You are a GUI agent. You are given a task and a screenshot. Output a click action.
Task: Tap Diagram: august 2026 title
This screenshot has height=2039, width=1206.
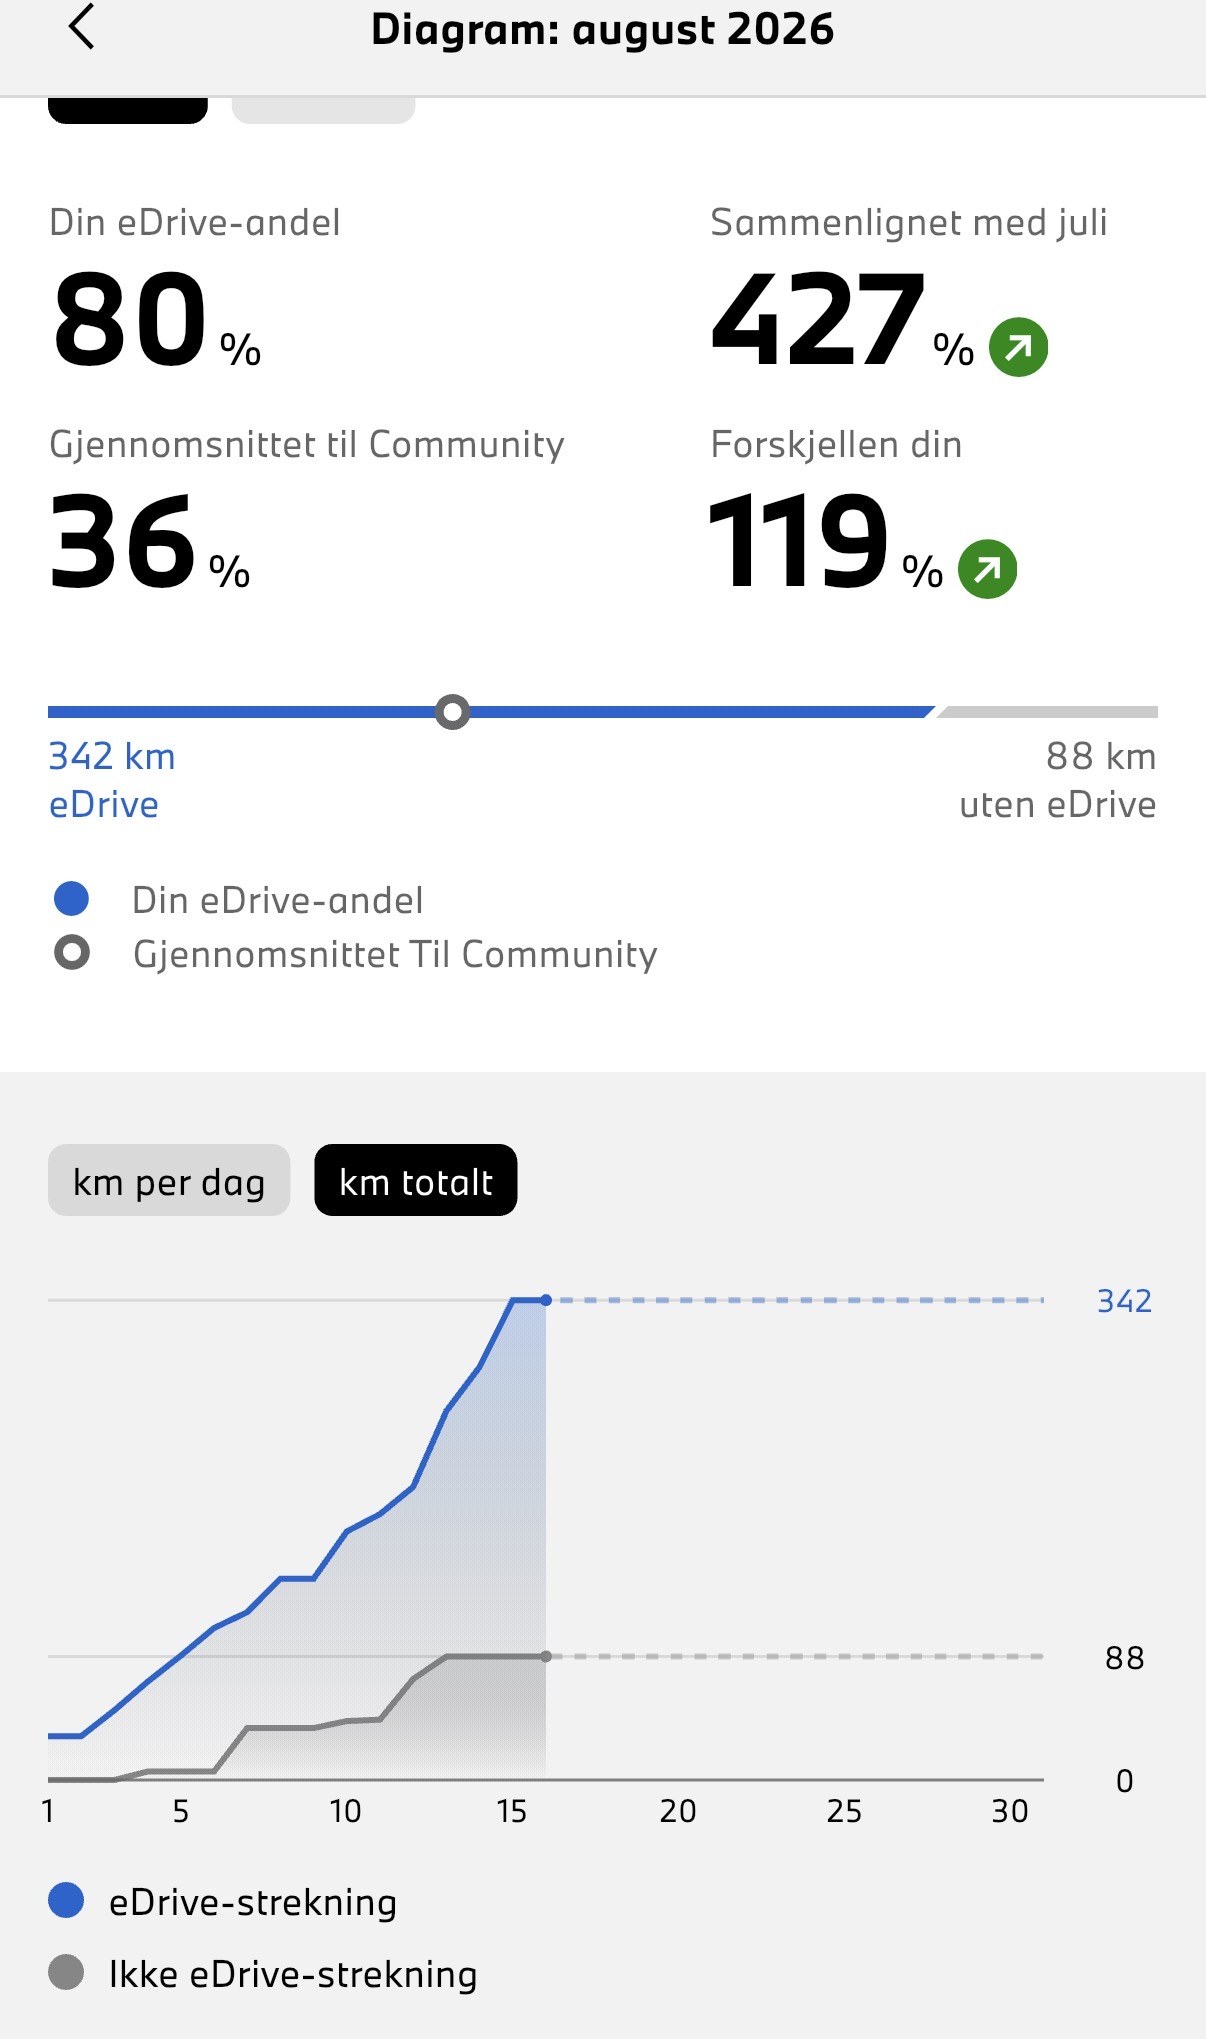[602, 29]
